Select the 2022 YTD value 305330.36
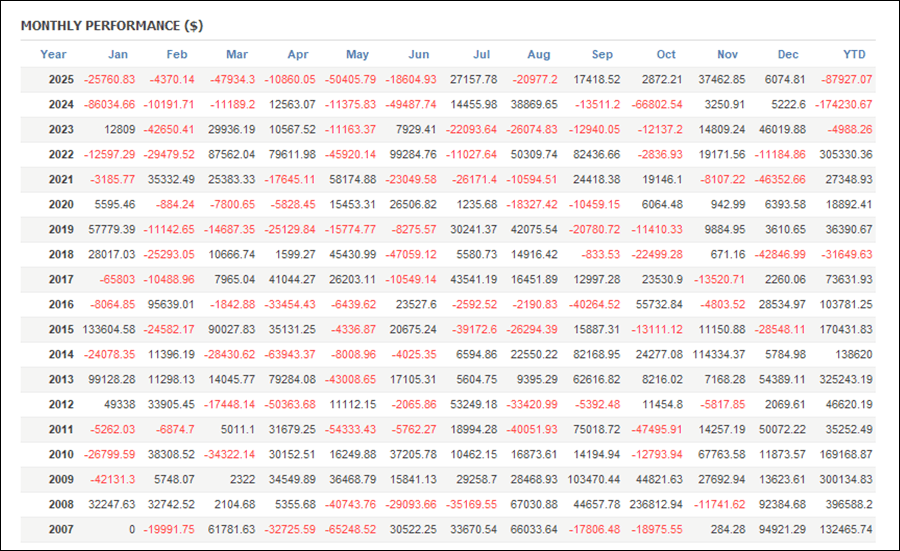 click(x=841, y=154)
